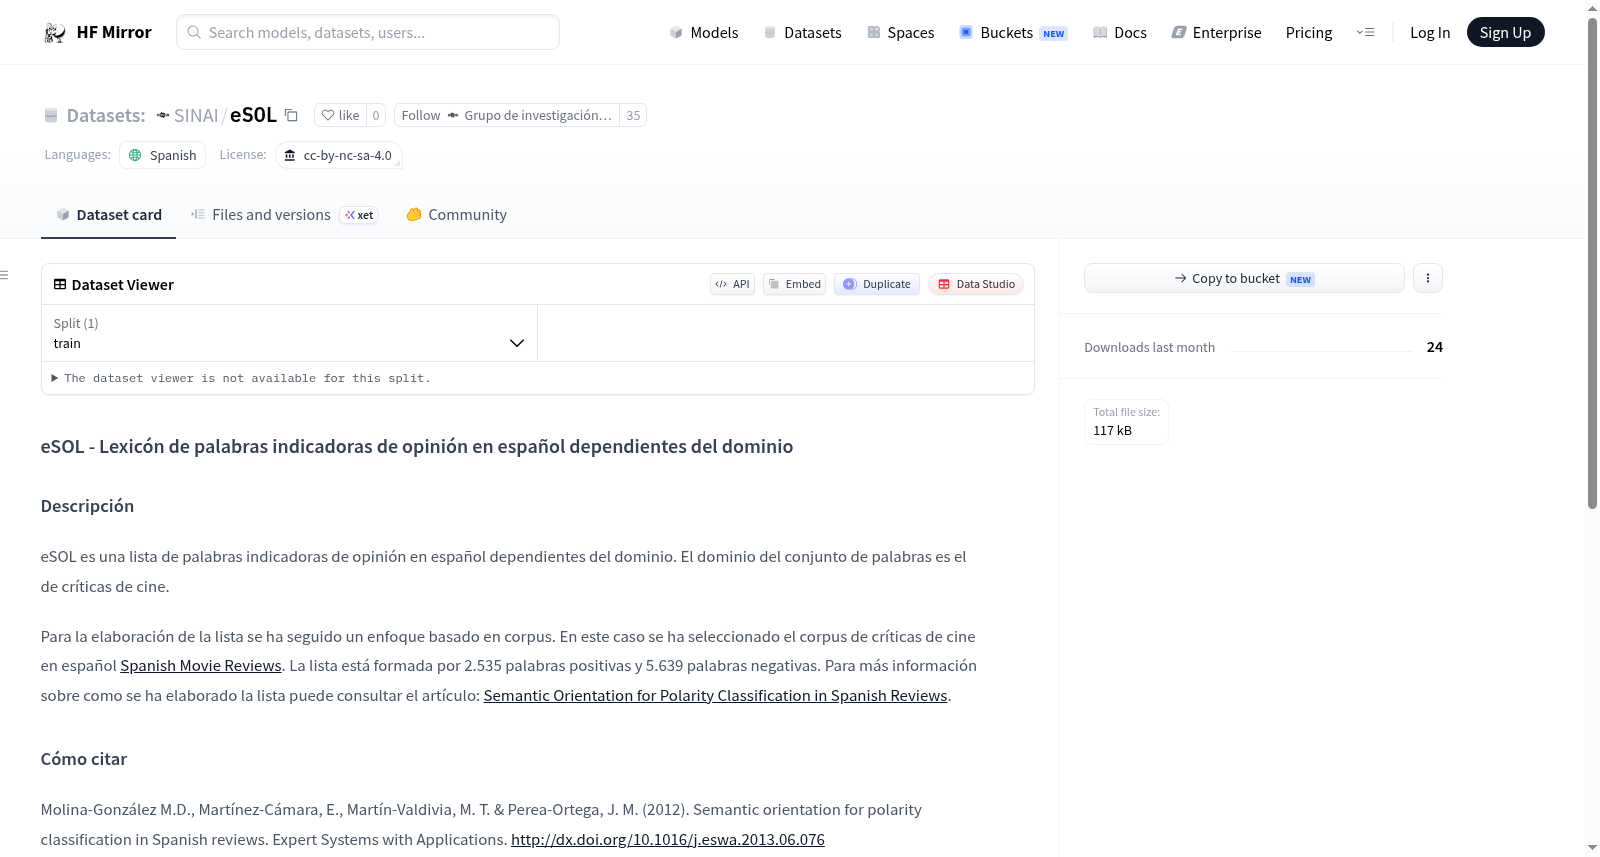The height and width of the screenshot is (857, 1600).
Task: Open Buckets in navigation
Action: (1013, 33)
